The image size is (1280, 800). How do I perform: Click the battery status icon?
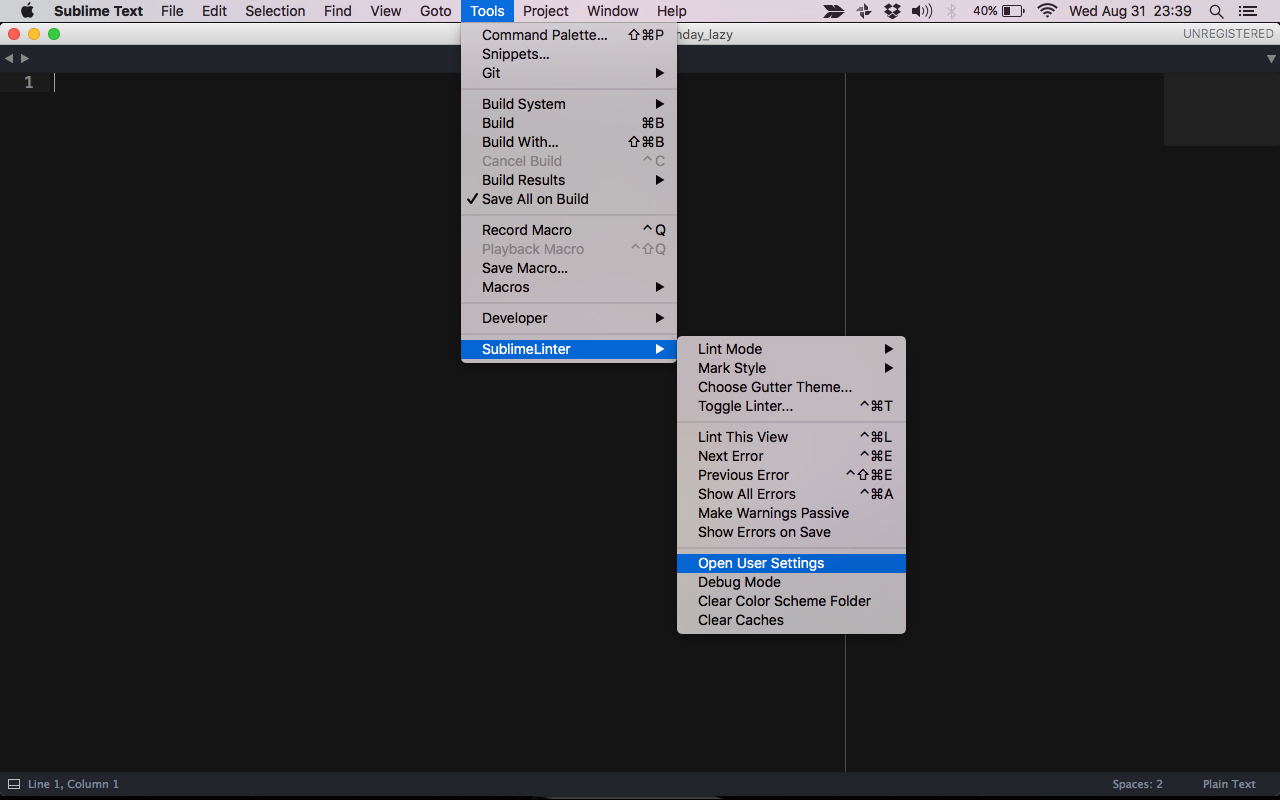(1013, 11)
